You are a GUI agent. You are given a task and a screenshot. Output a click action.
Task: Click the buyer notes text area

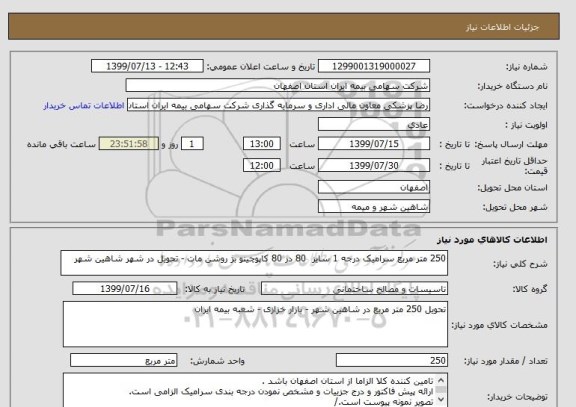point(255,390)
